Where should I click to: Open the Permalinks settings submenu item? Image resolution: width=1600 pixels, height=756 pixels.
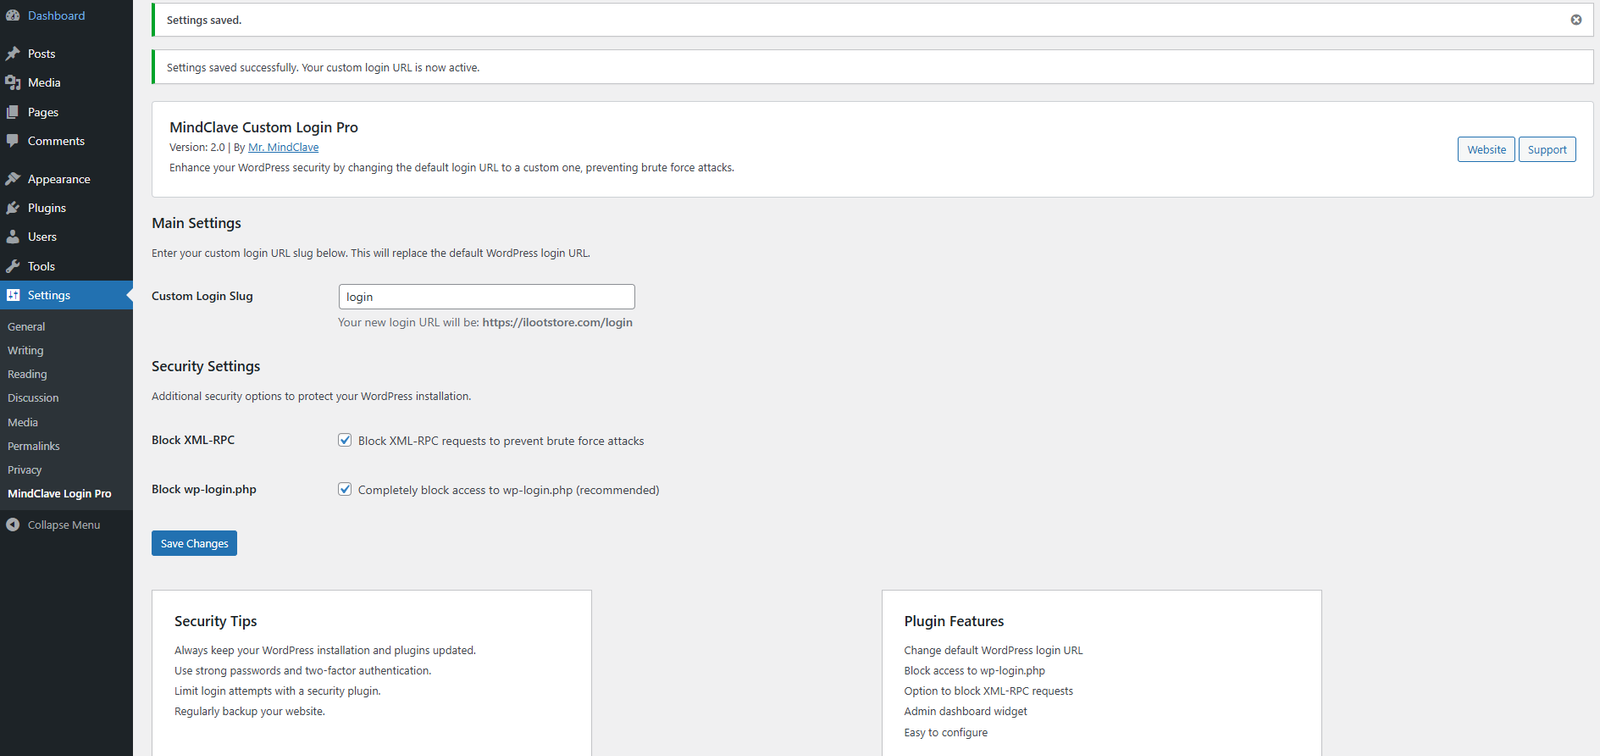click(34, 446)
